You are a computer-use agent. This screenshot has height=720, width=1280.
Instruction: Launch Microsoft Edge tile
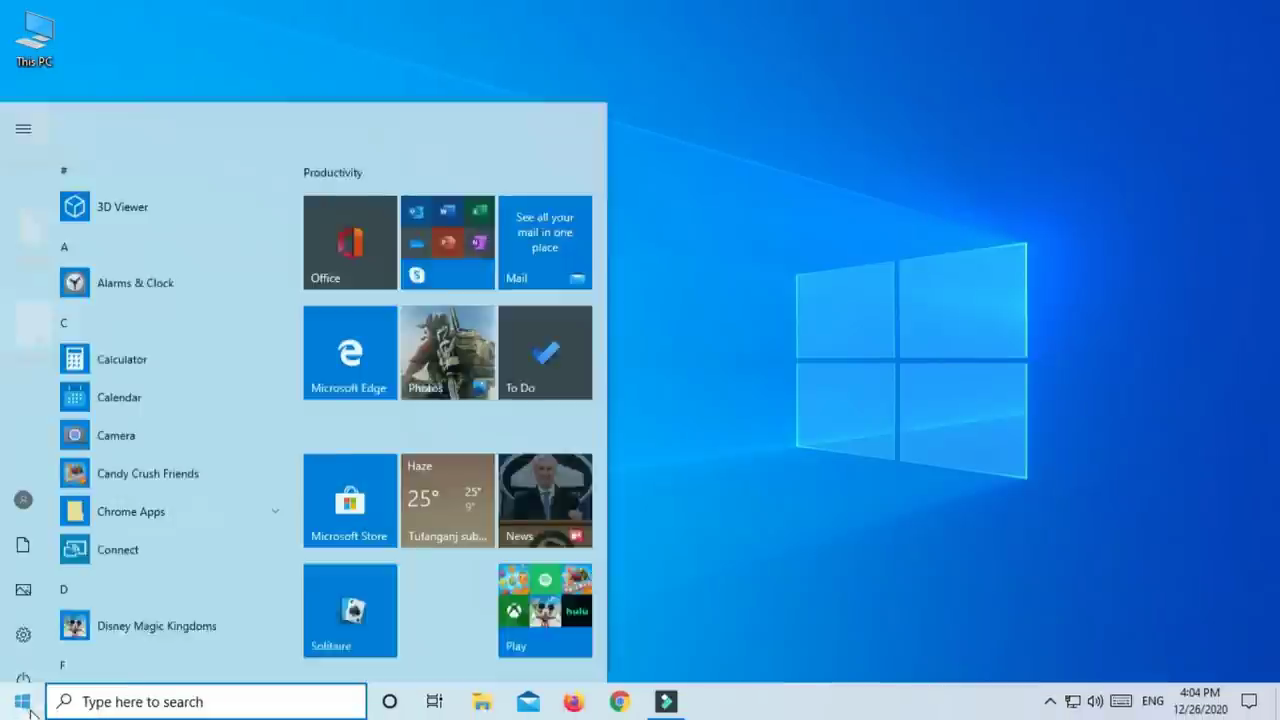click(x=350, y=352)
